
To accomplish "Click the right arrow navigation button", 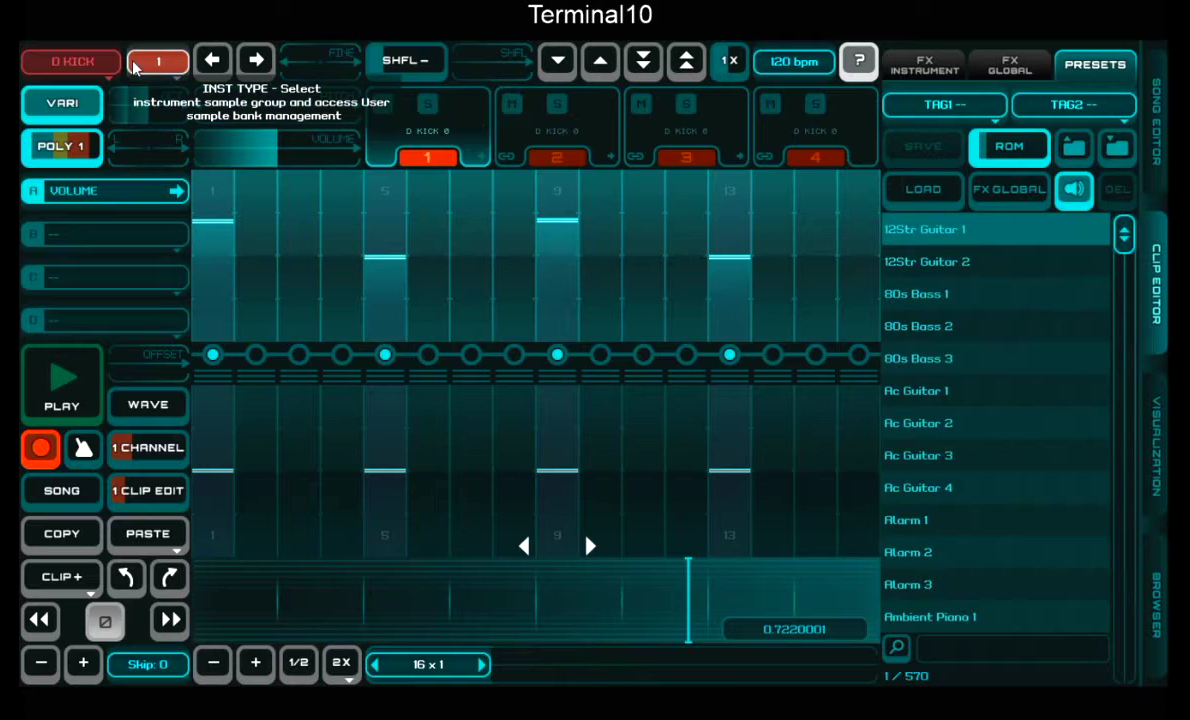I will click(x=256, y=60).
